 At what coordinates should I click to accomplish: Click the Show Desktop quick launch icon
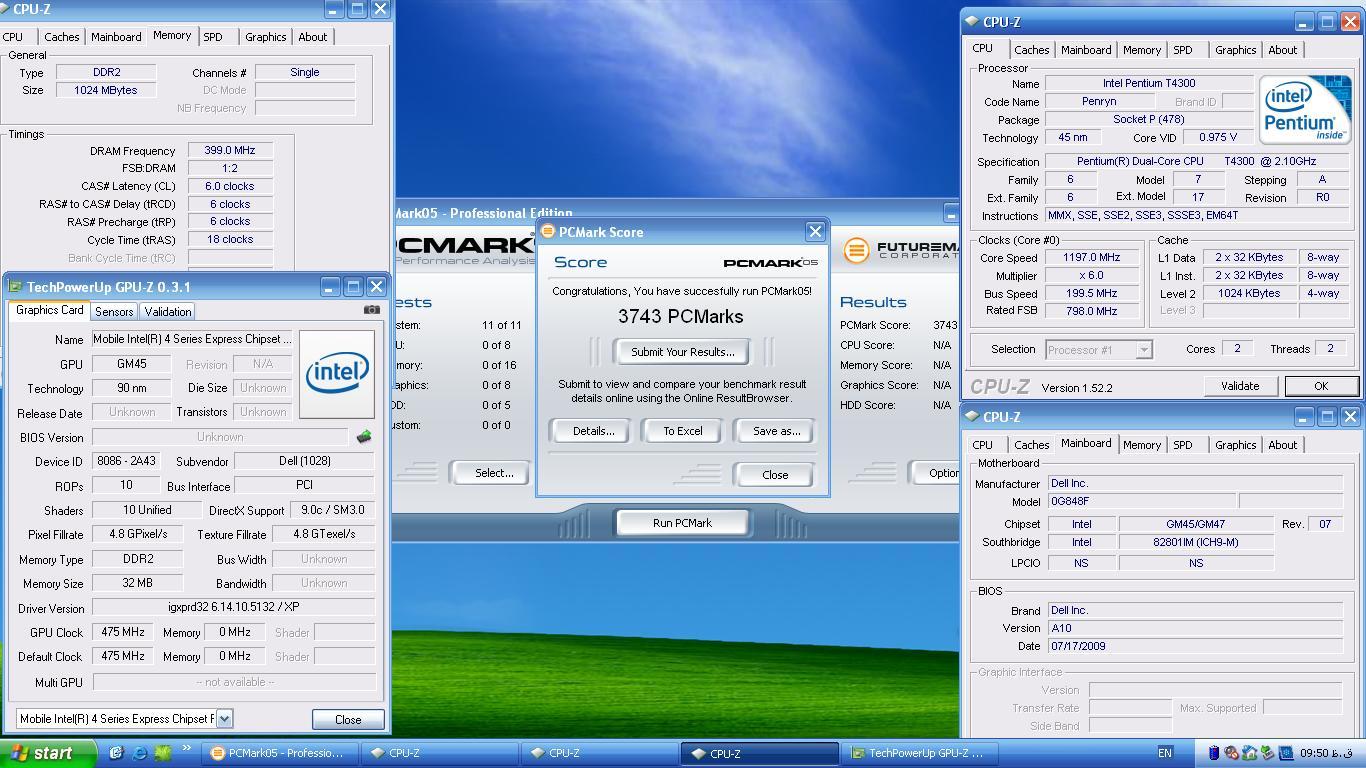[116, 753]
